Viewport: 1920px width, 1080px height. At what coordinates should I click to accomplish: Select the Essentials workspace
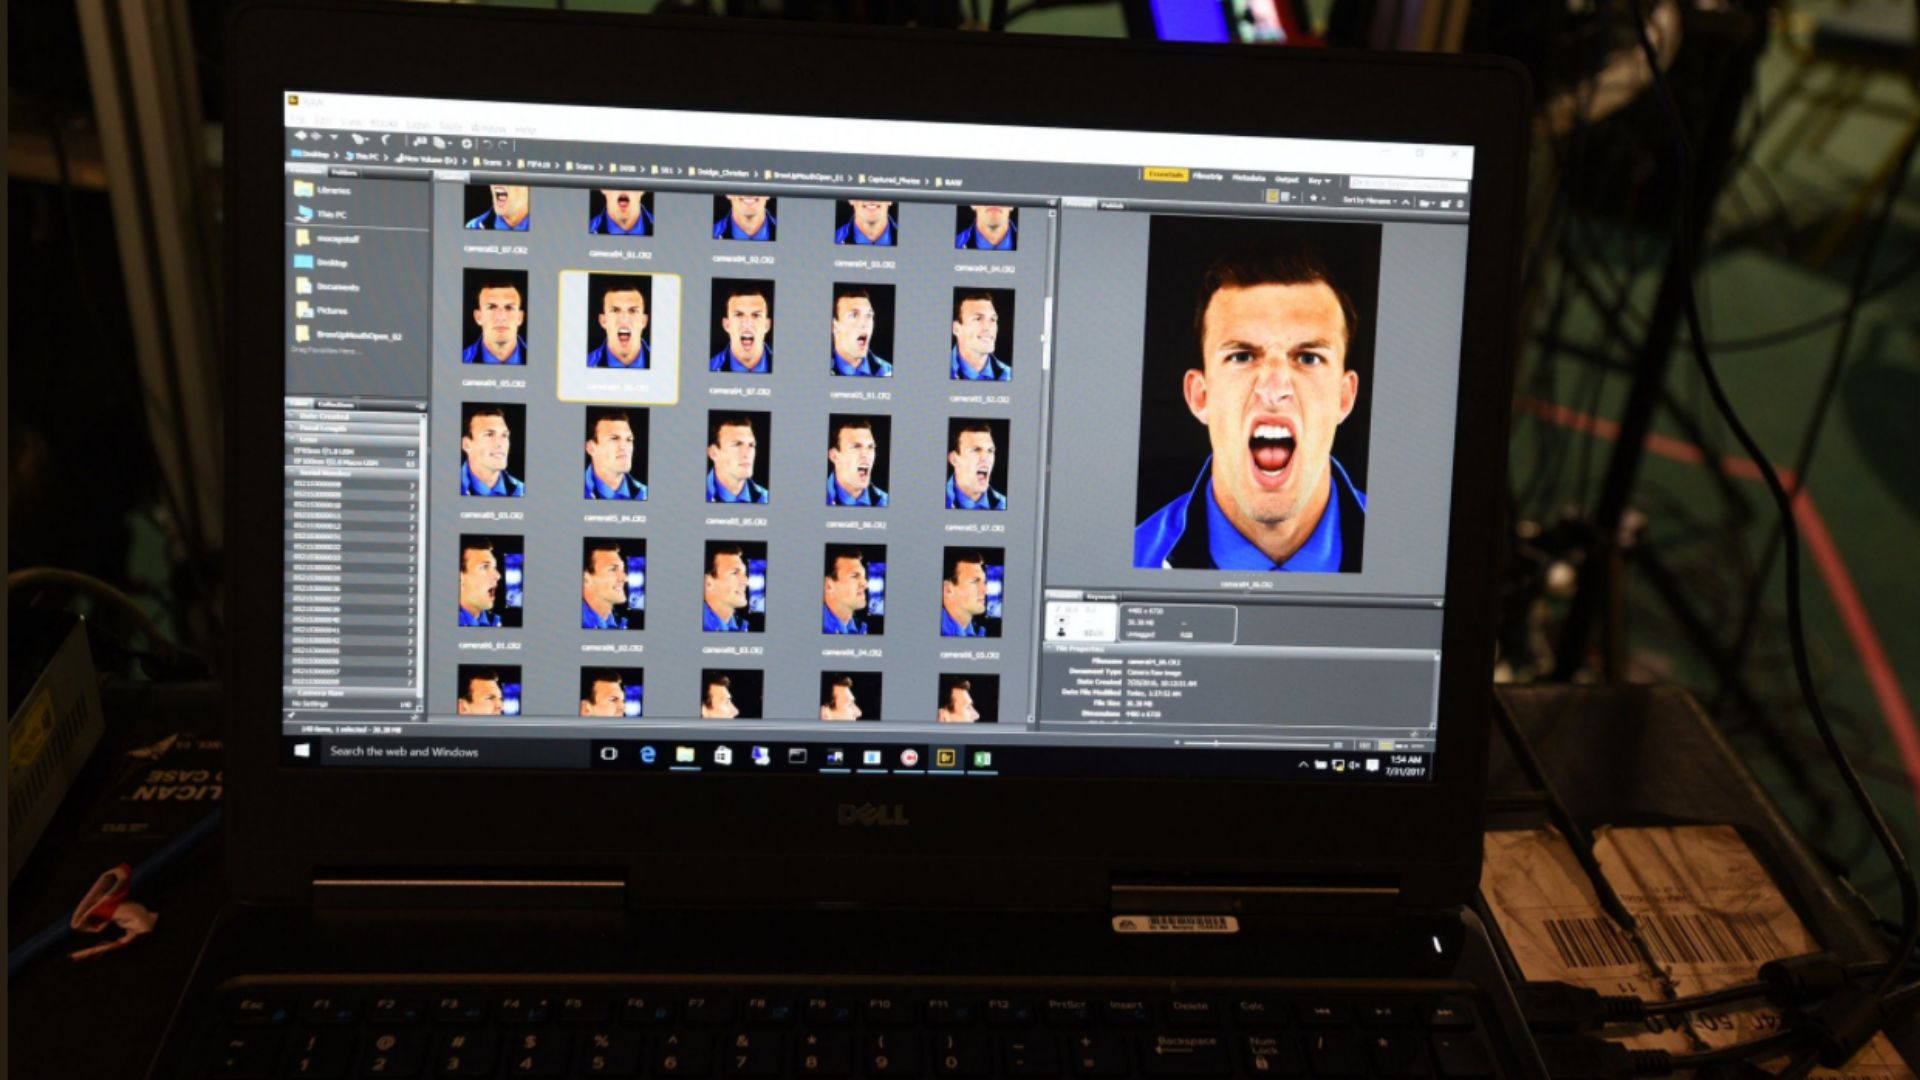click(x=1165, y=174)
